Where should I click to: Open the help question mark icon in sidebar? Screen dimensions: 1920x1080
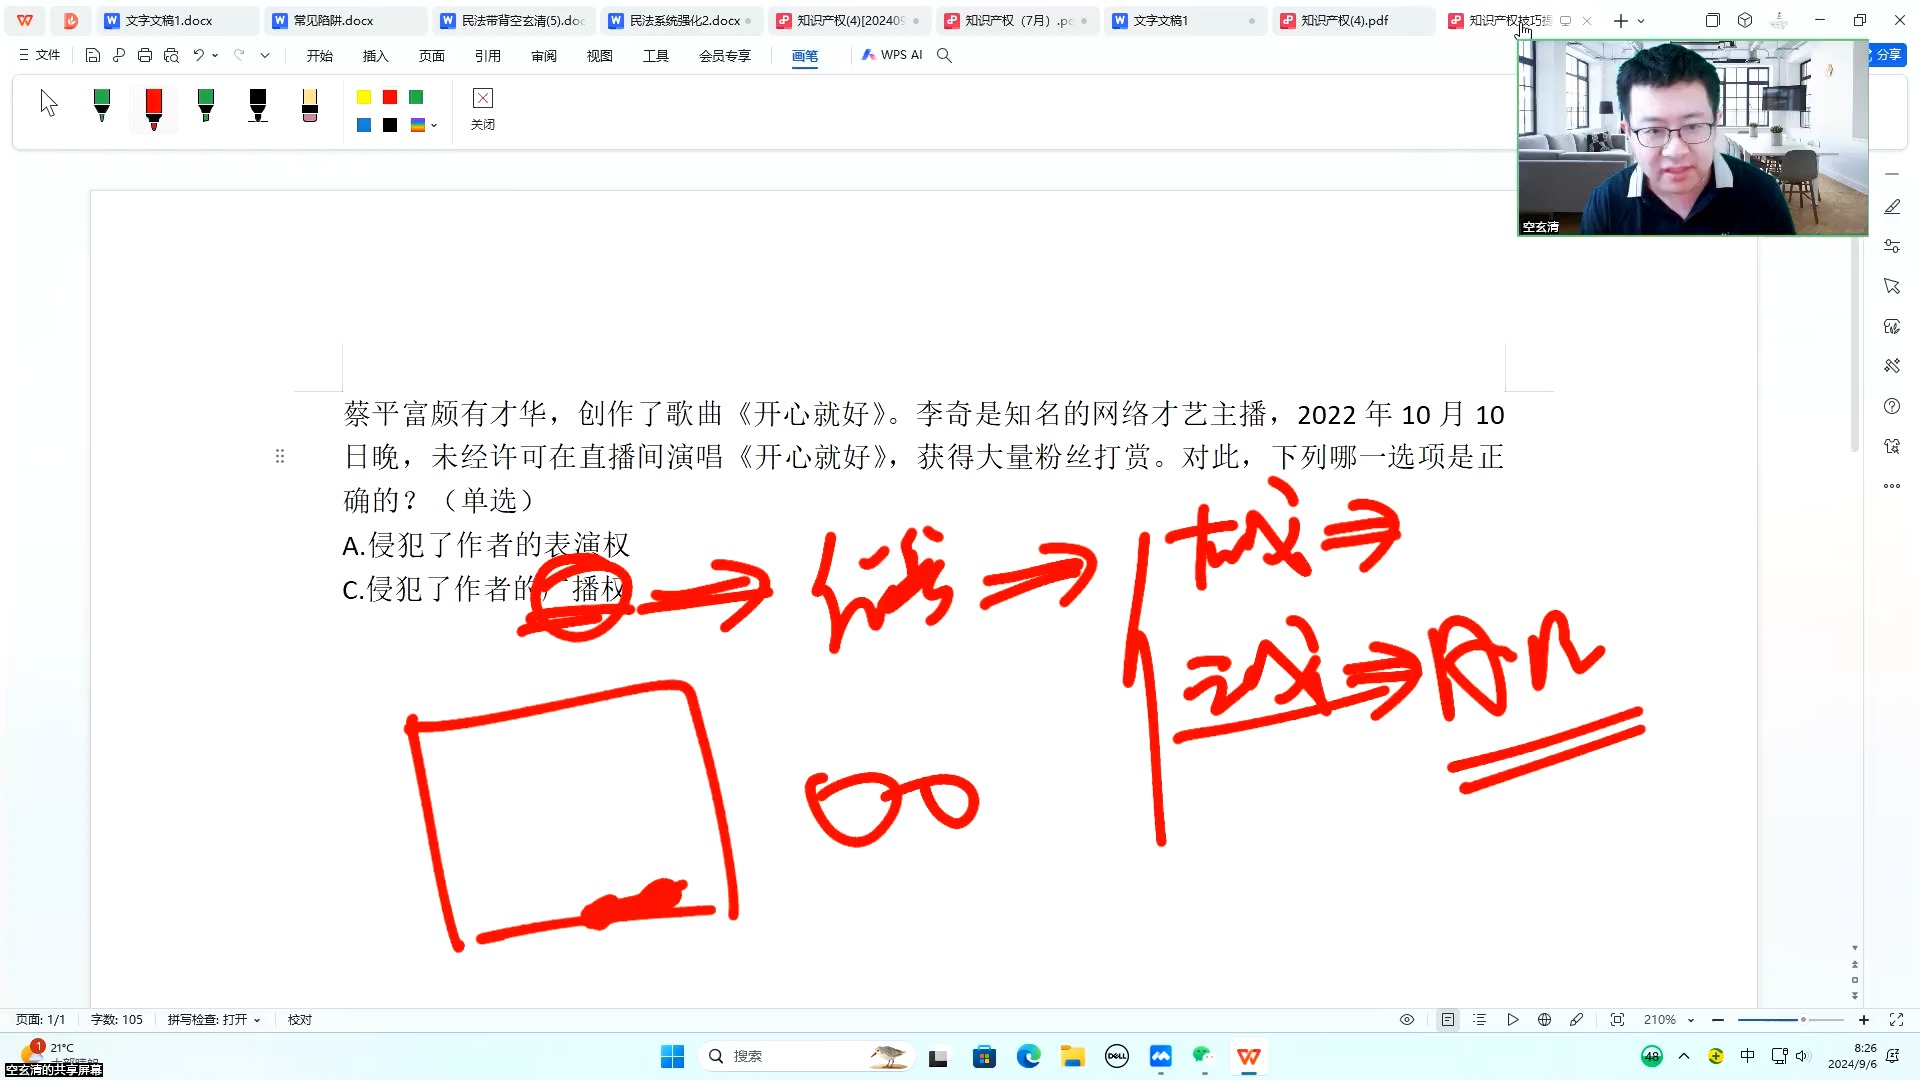[1892, 406]
